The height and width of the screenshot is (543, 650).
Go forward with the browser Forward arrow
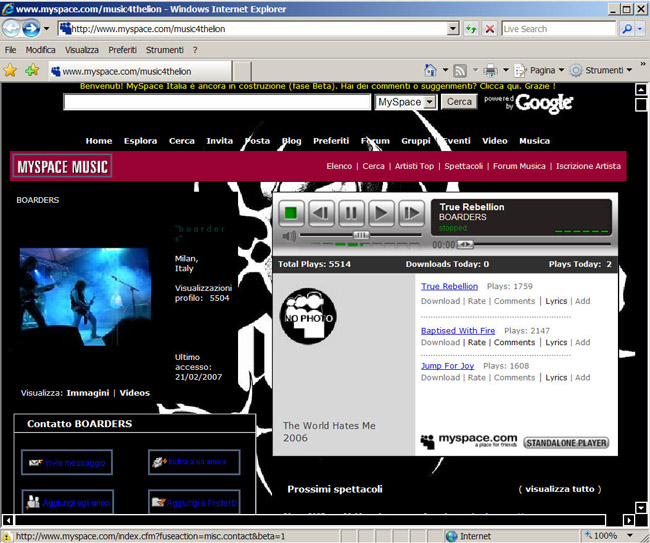coord(31,29)
